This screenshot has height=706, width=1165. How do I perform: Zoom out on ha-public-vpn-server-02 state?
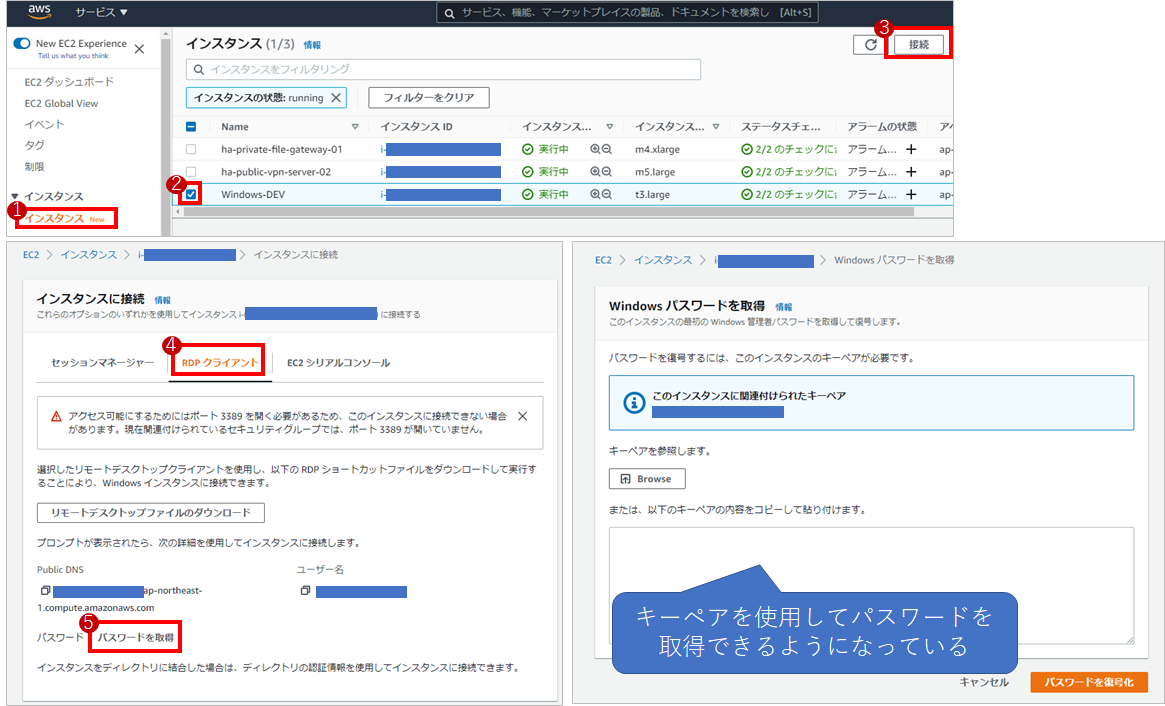(x=607, y=172)
